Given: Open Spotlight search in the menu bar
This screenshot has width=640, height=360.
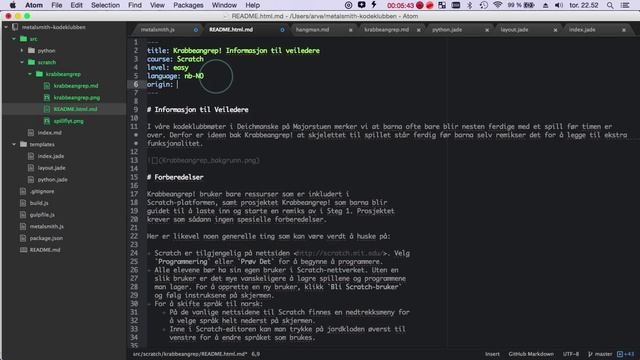Looking at the screenshot, I should [610, 5].
